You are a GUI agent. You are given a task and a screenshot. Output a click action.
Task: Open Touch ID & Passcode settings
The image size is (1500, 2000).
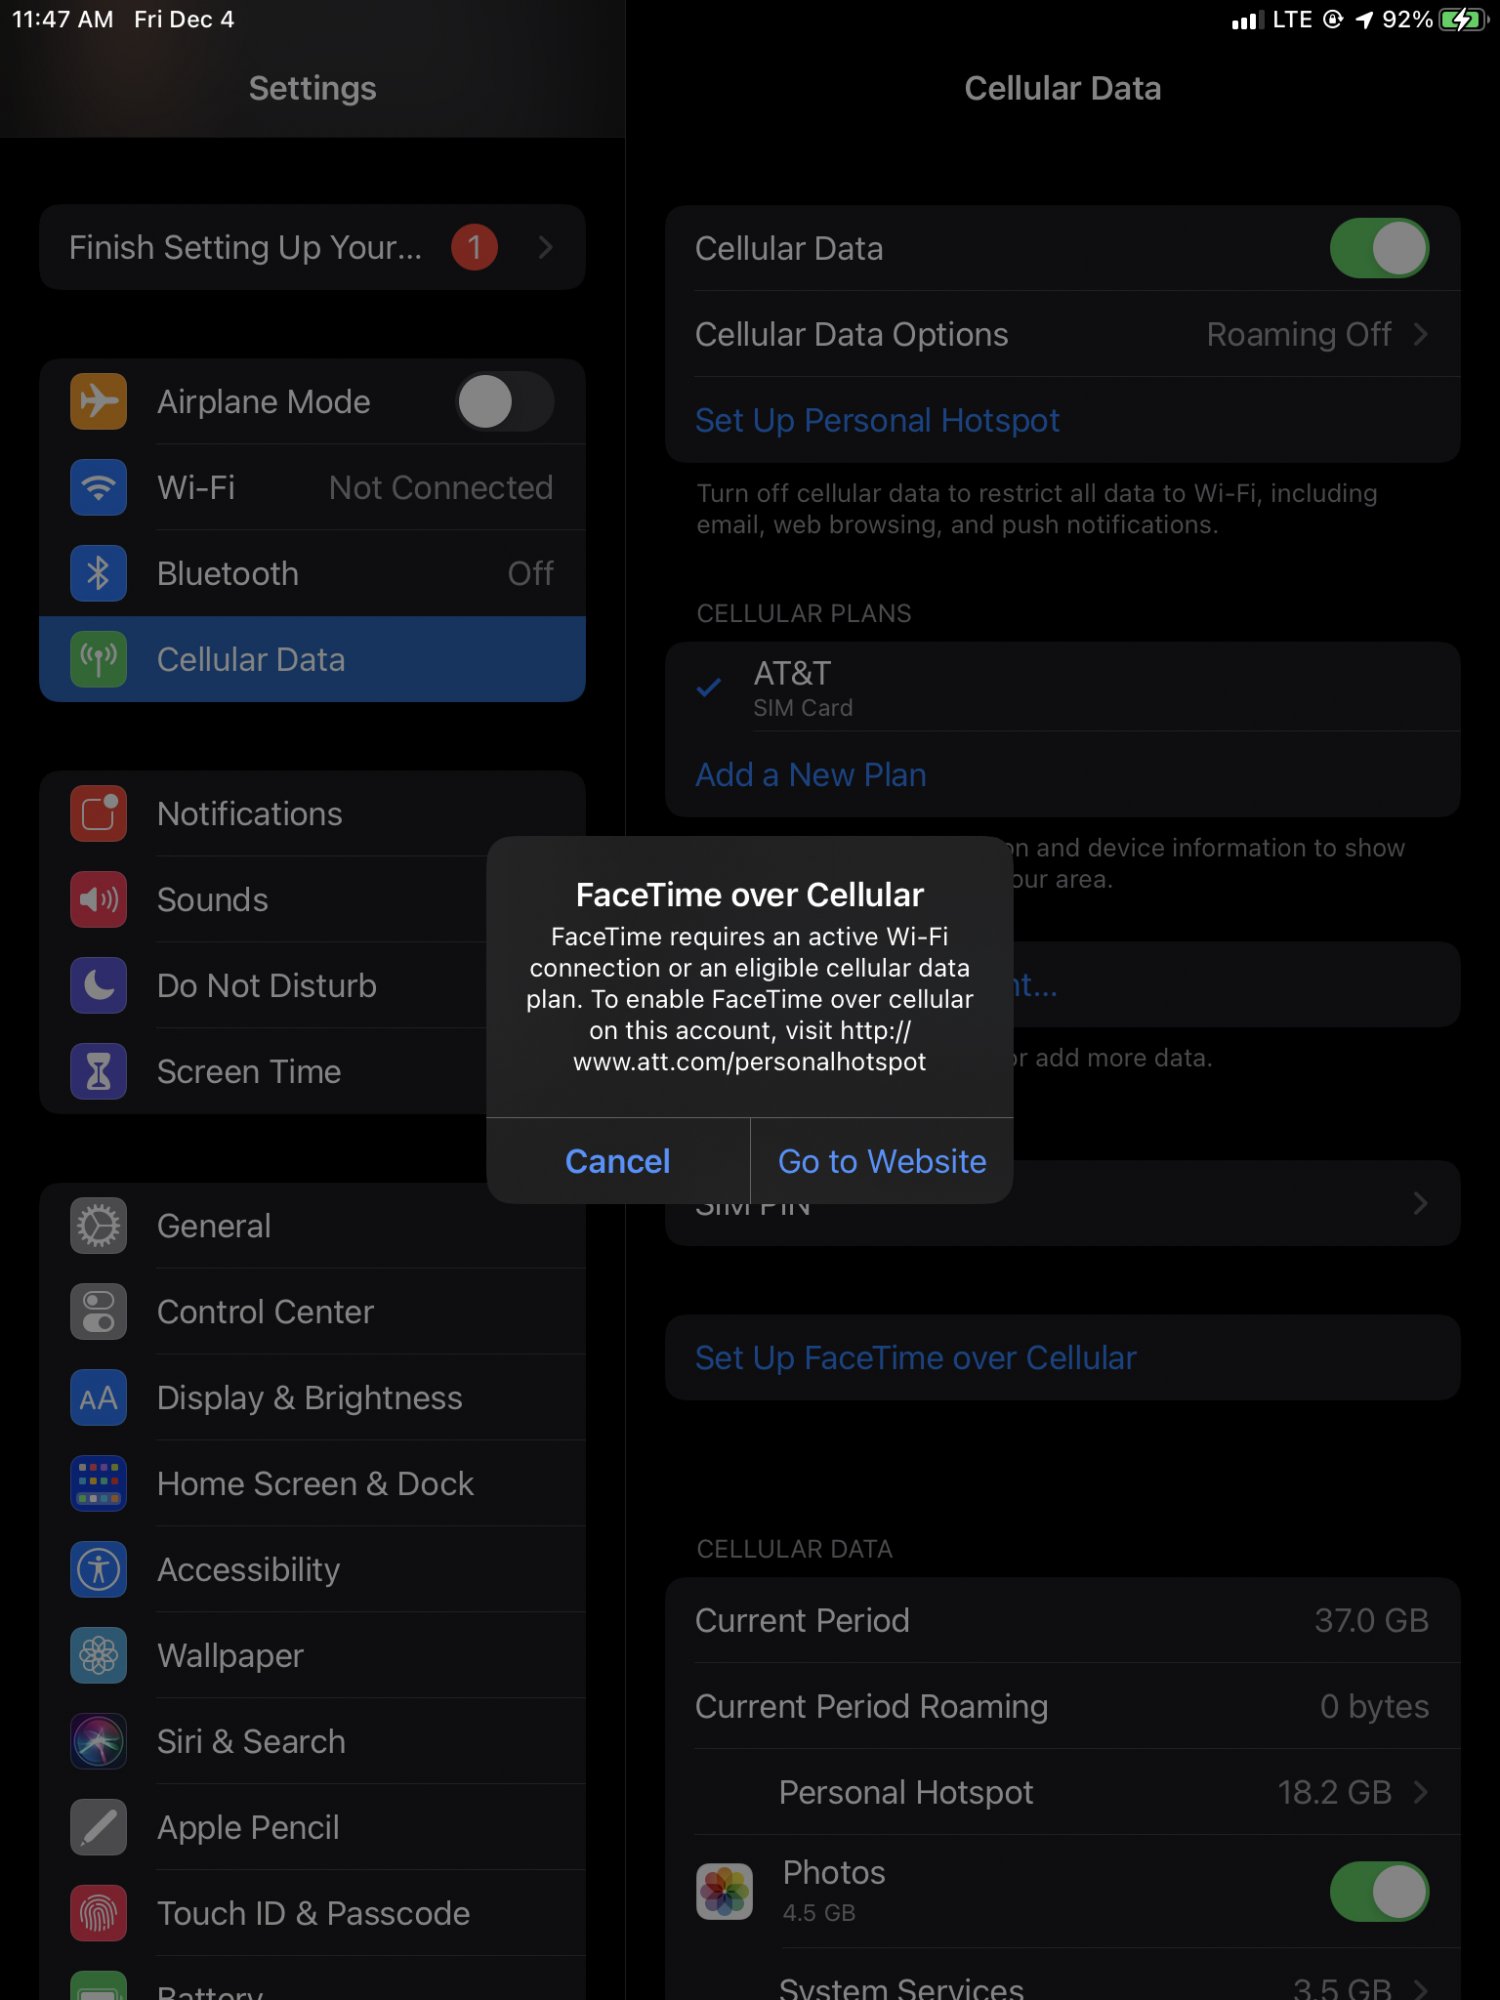(x=312, y=1913)
